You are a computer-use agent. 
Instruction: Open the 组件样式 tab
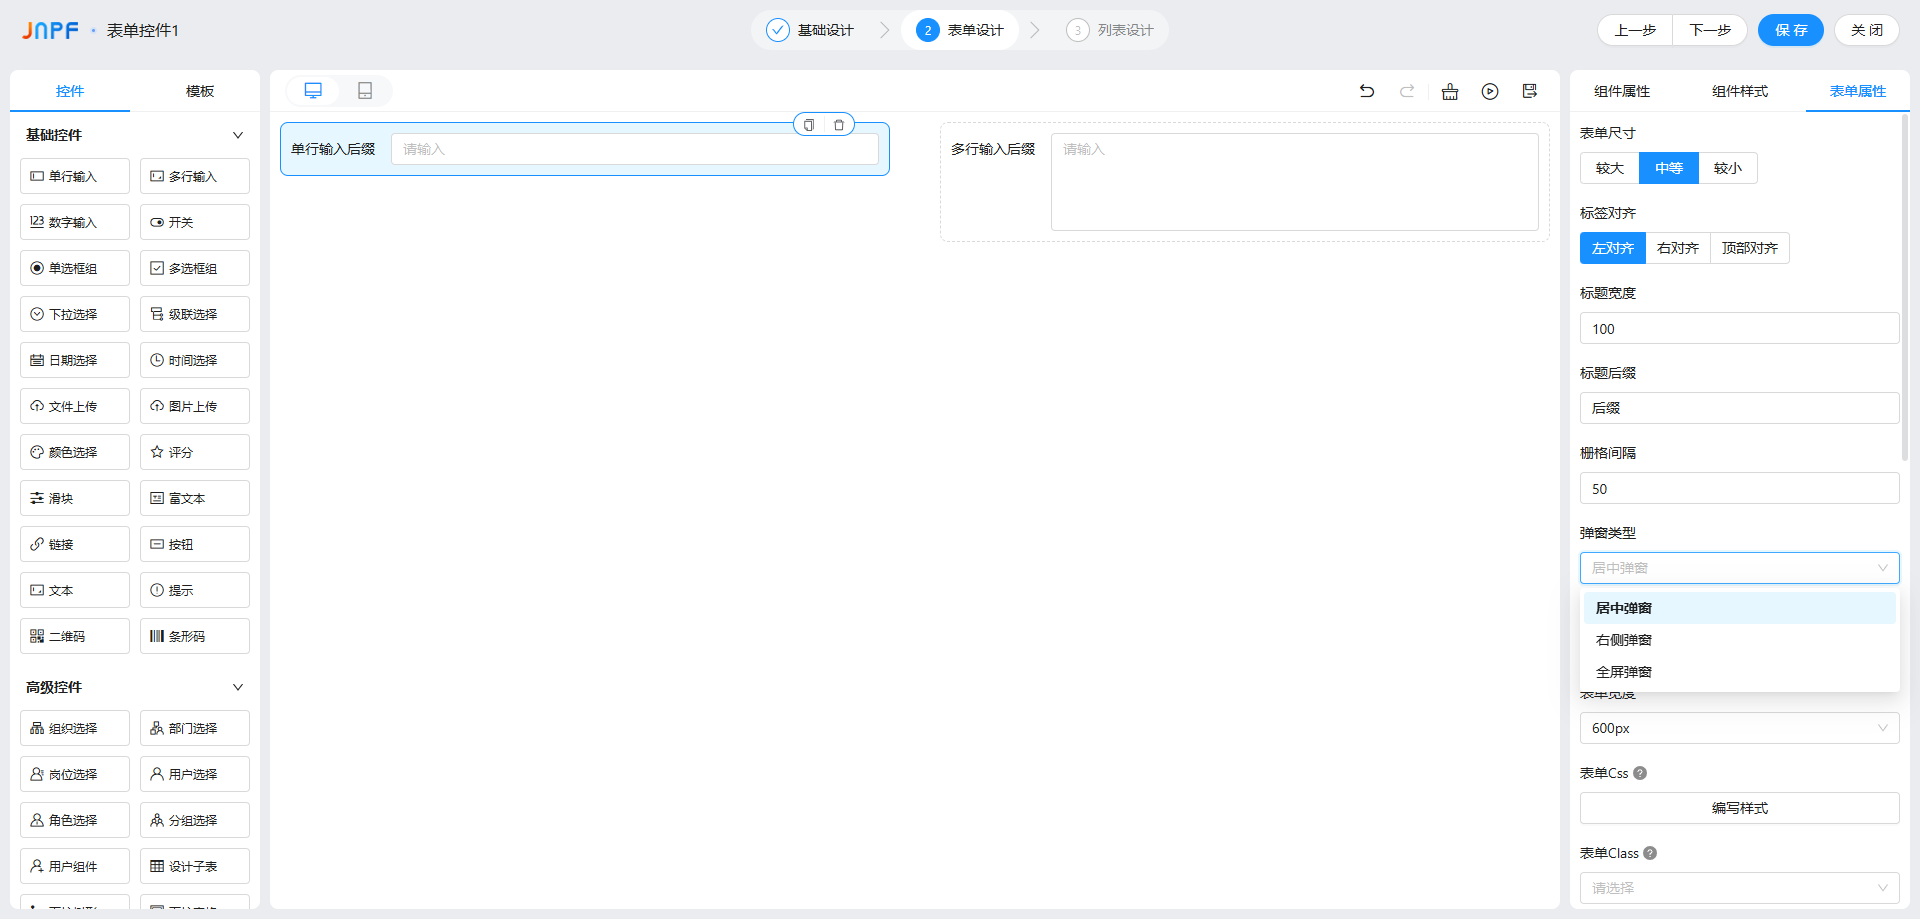1740,91
